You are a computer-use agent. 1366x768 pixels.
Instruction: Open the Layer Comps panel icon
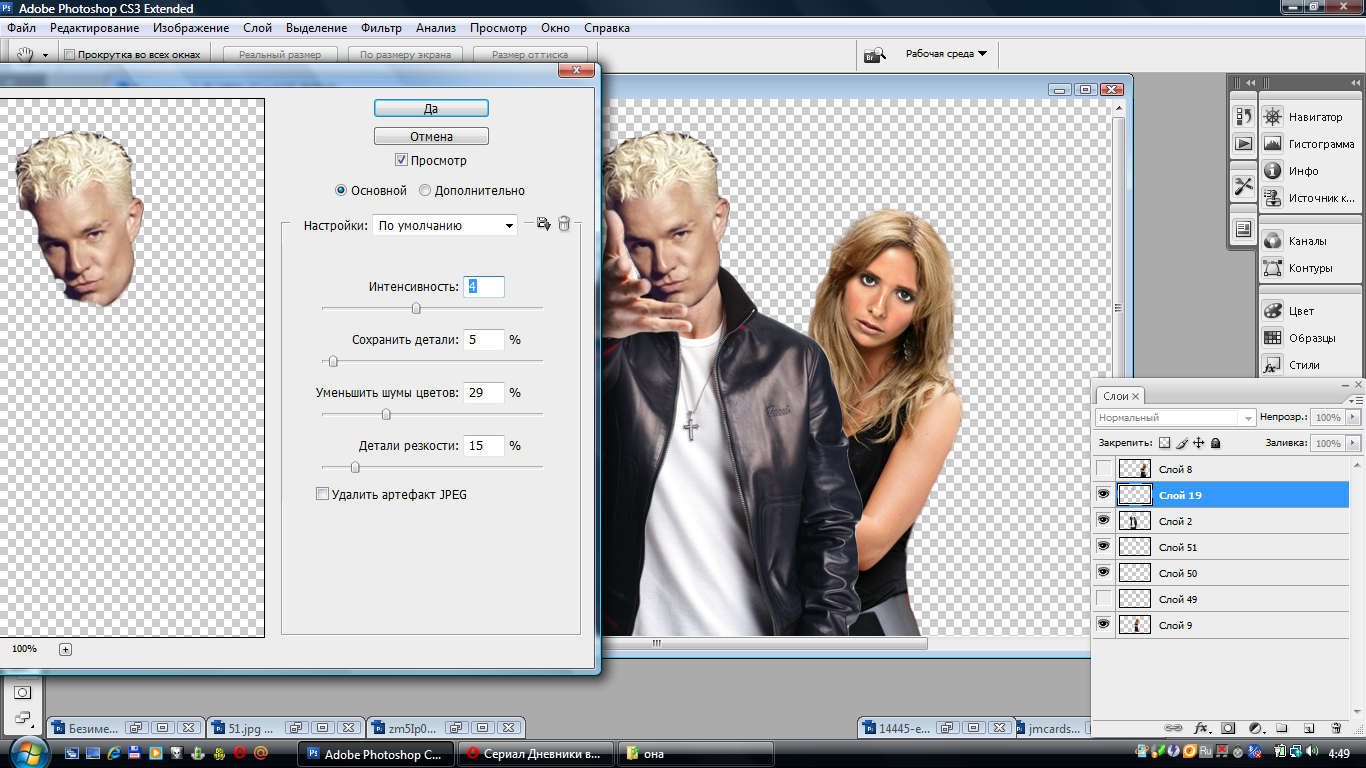pos(1243,229)
